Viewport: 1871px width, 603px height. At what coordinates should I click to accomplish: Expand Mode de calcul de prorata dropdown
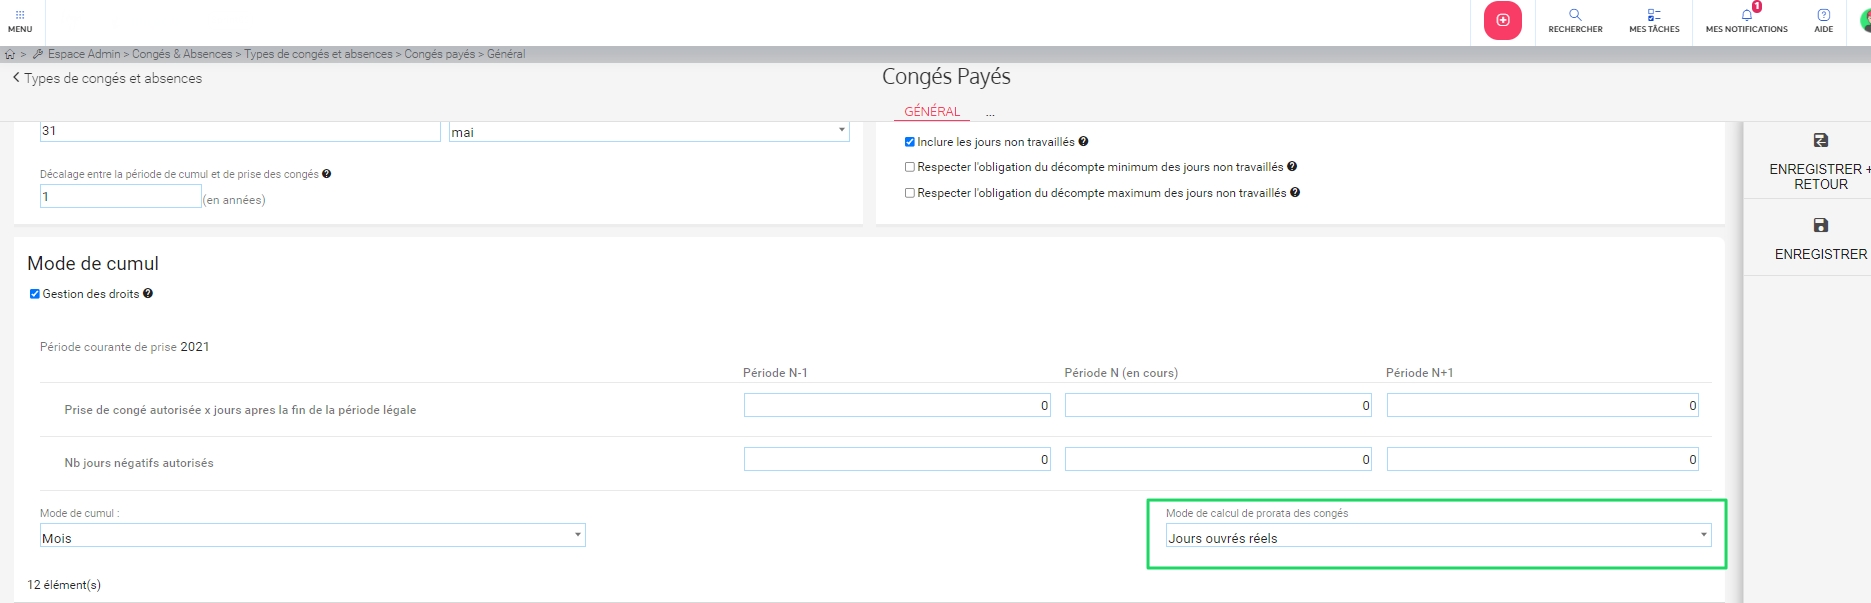[x=1438, y=536]
